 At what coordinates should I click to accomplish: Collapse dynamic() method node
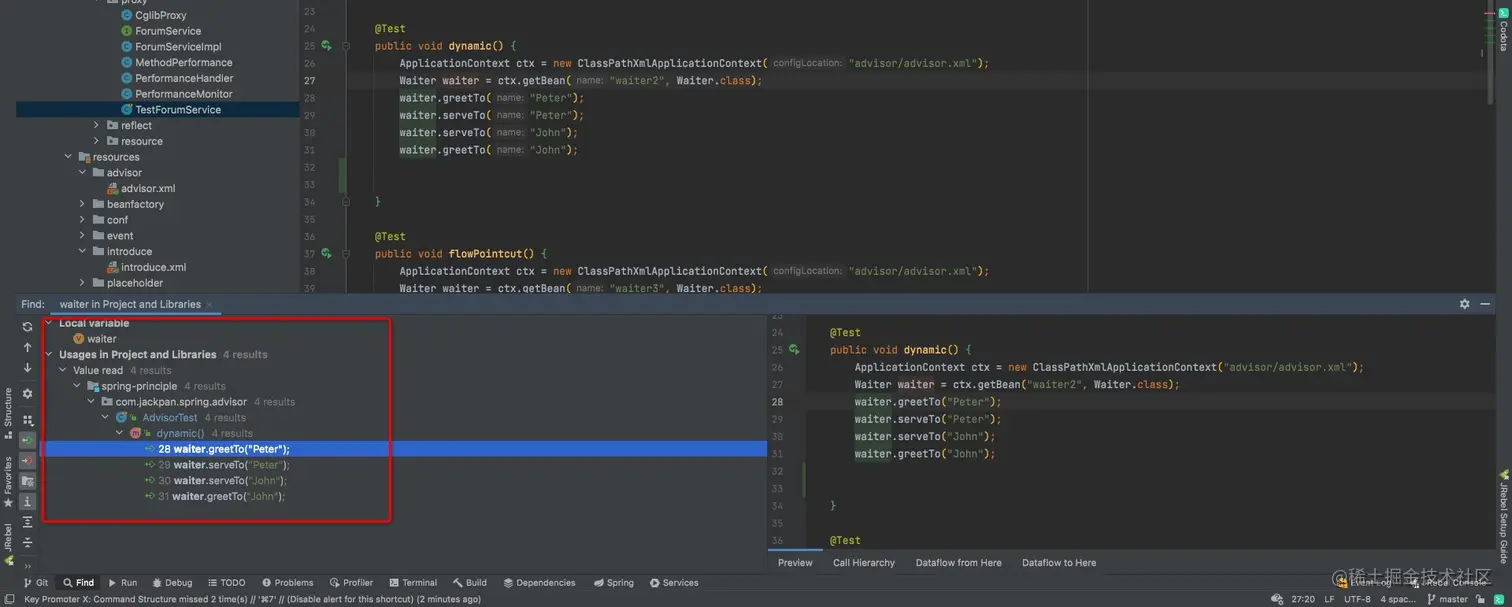pos(119,433)
